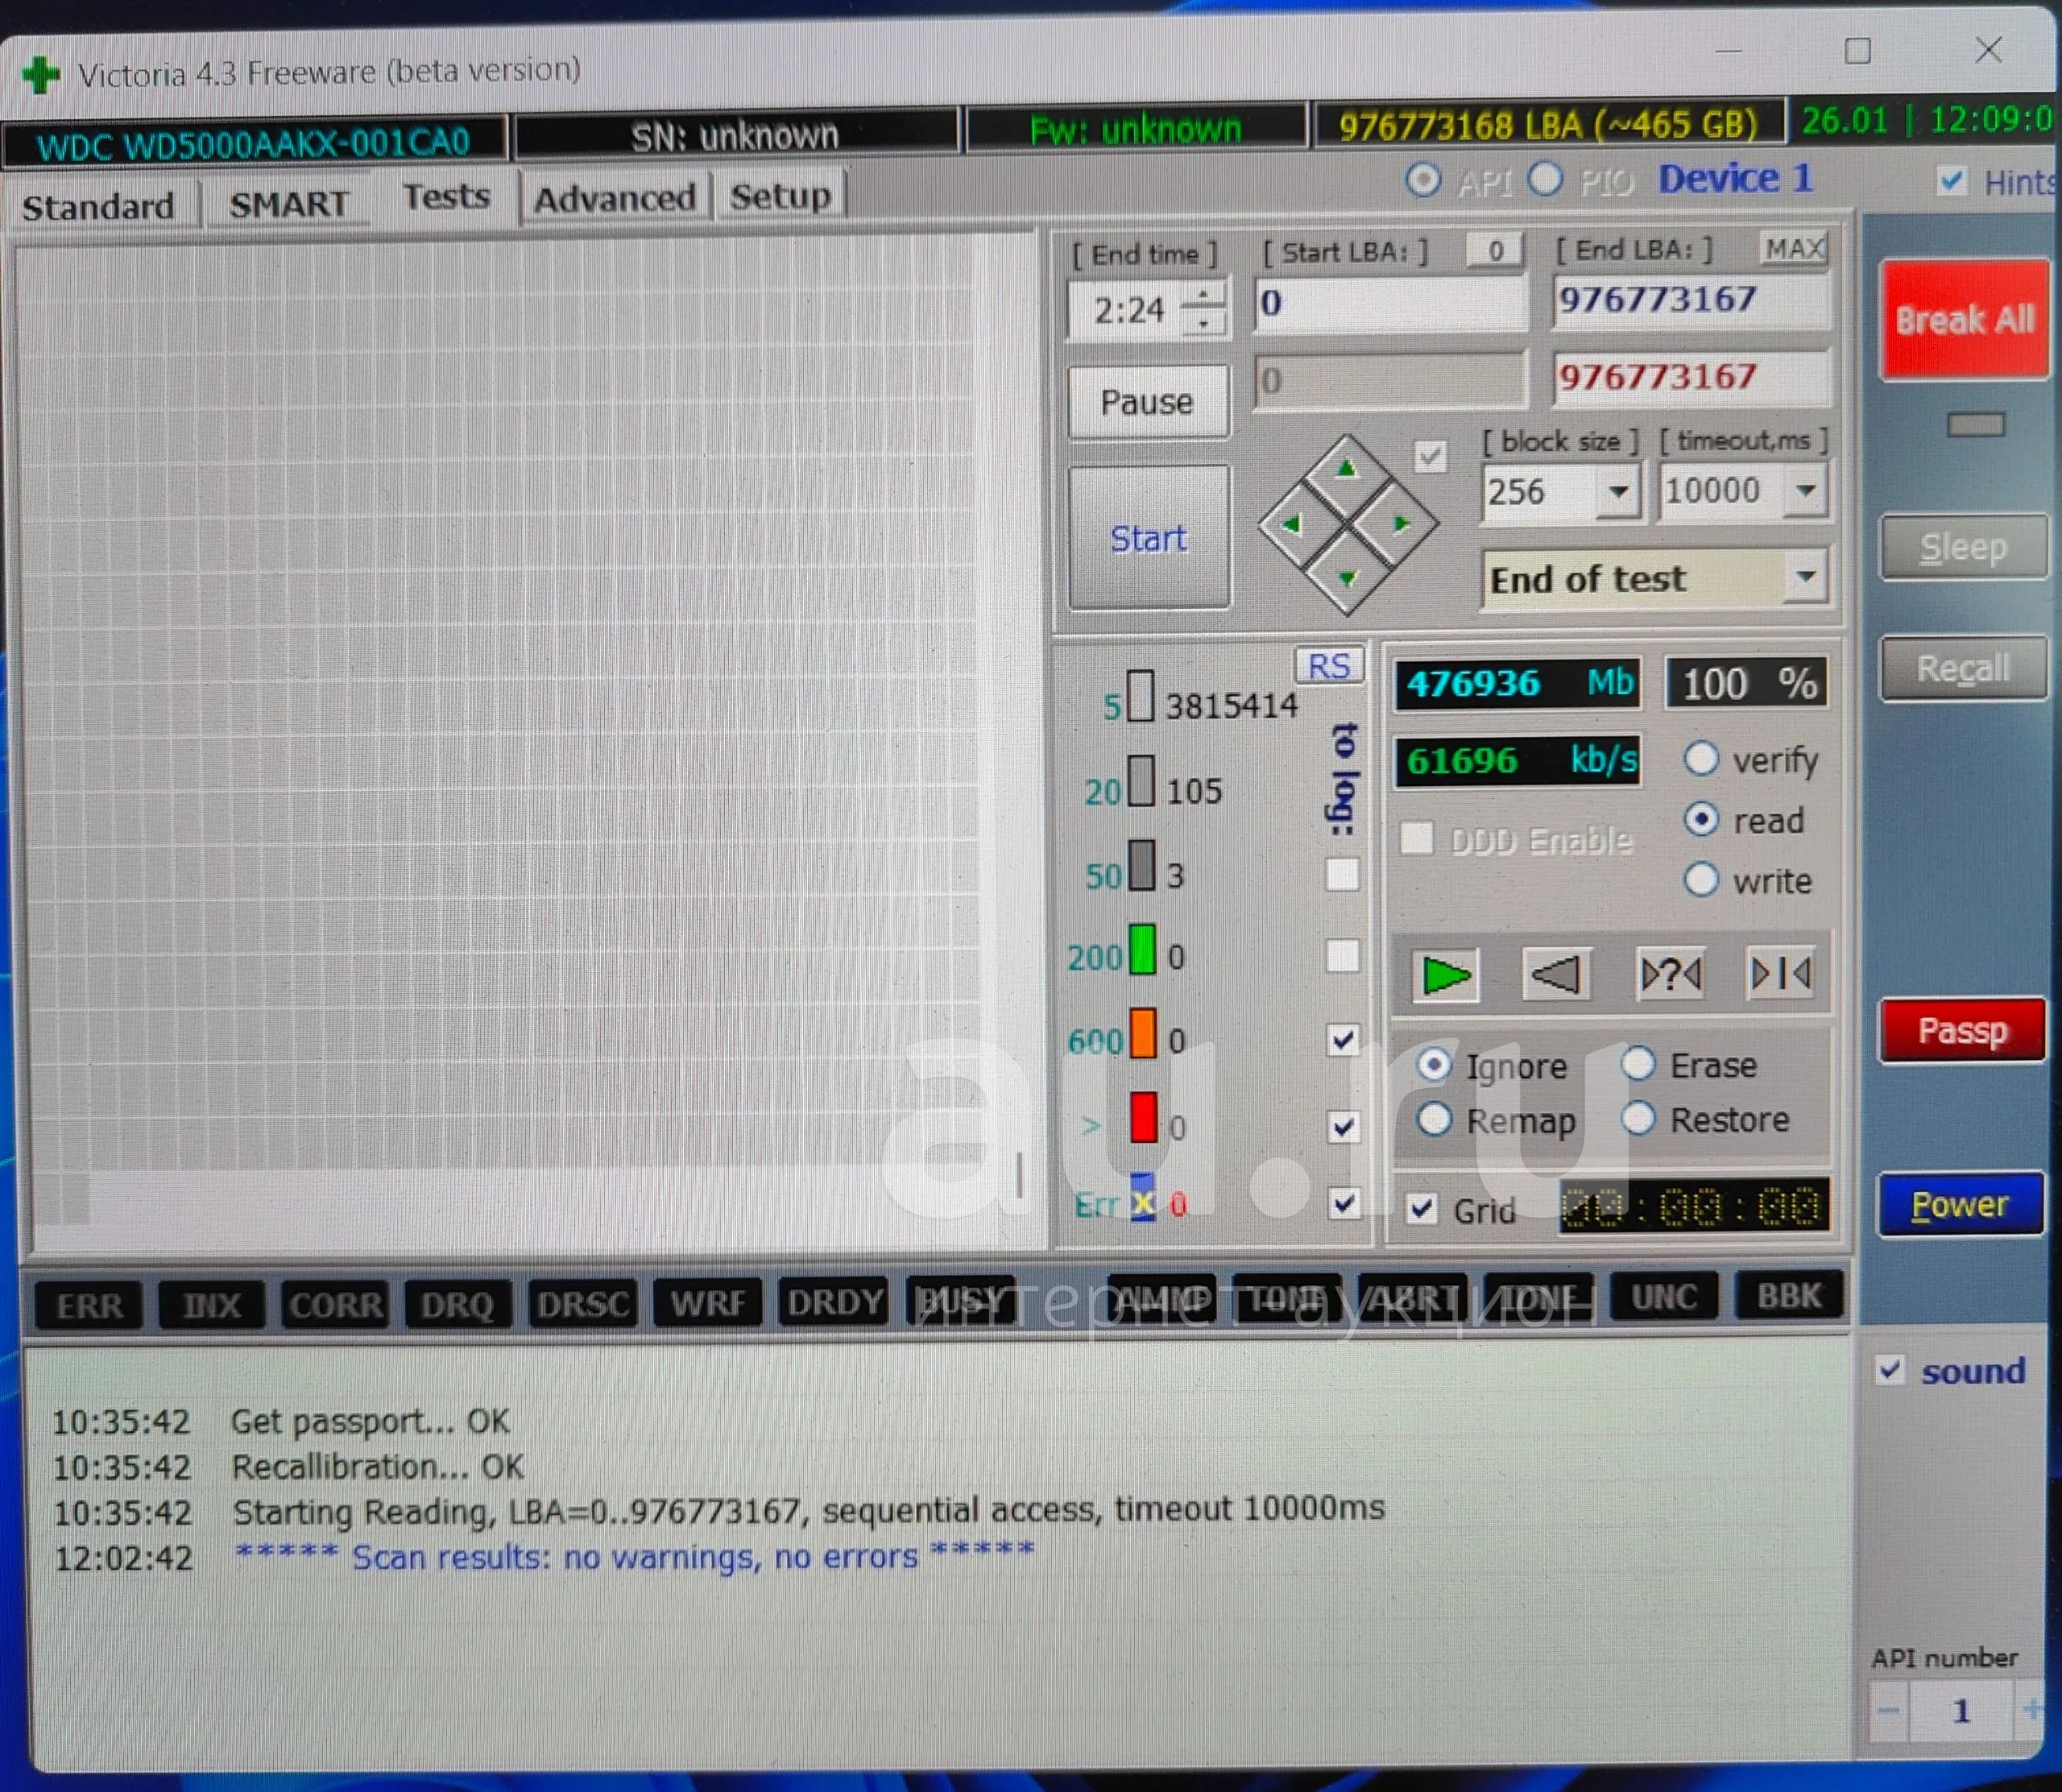This screenshot has width=2062, height=1792.
Task: Open the Setup tab
Action: (780, 196)
